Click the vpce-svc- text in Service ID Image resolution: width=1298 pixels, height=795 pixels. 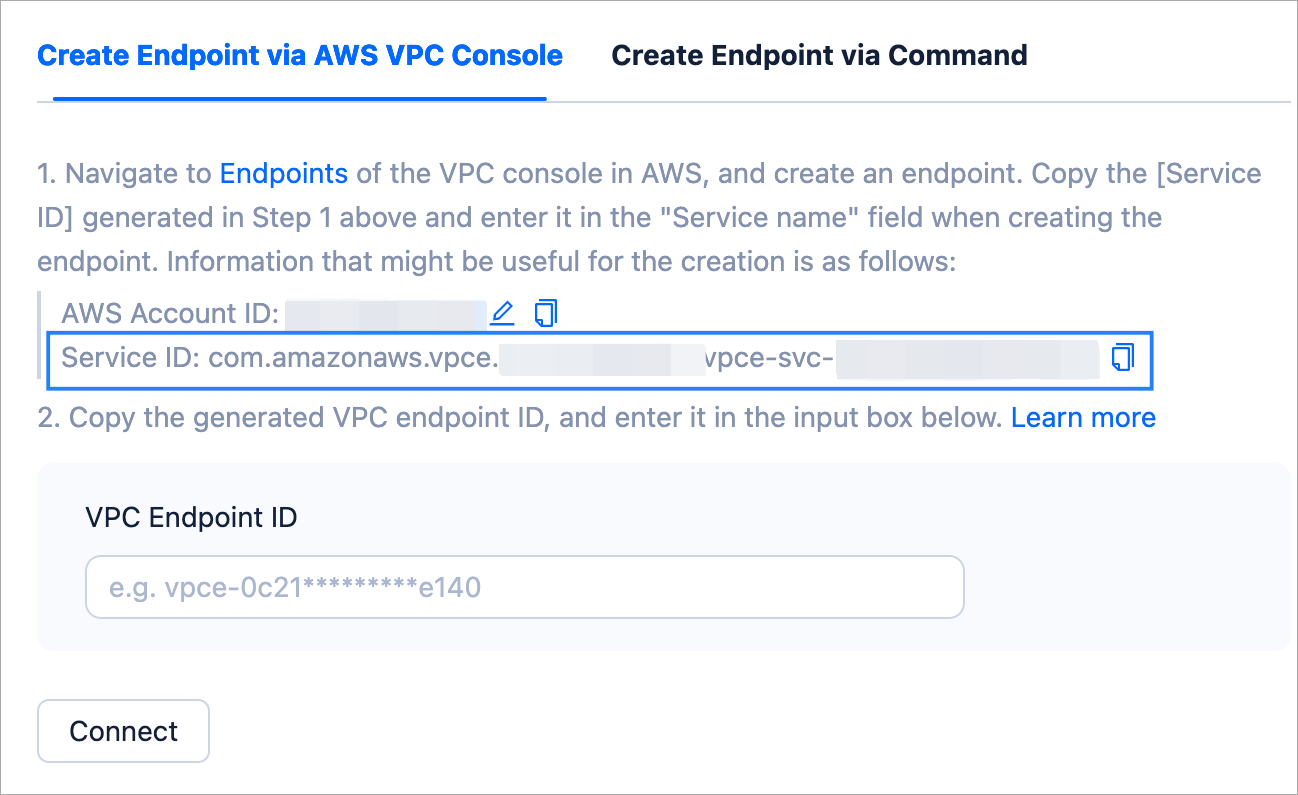pyautogui.click(x=769, y=357)
